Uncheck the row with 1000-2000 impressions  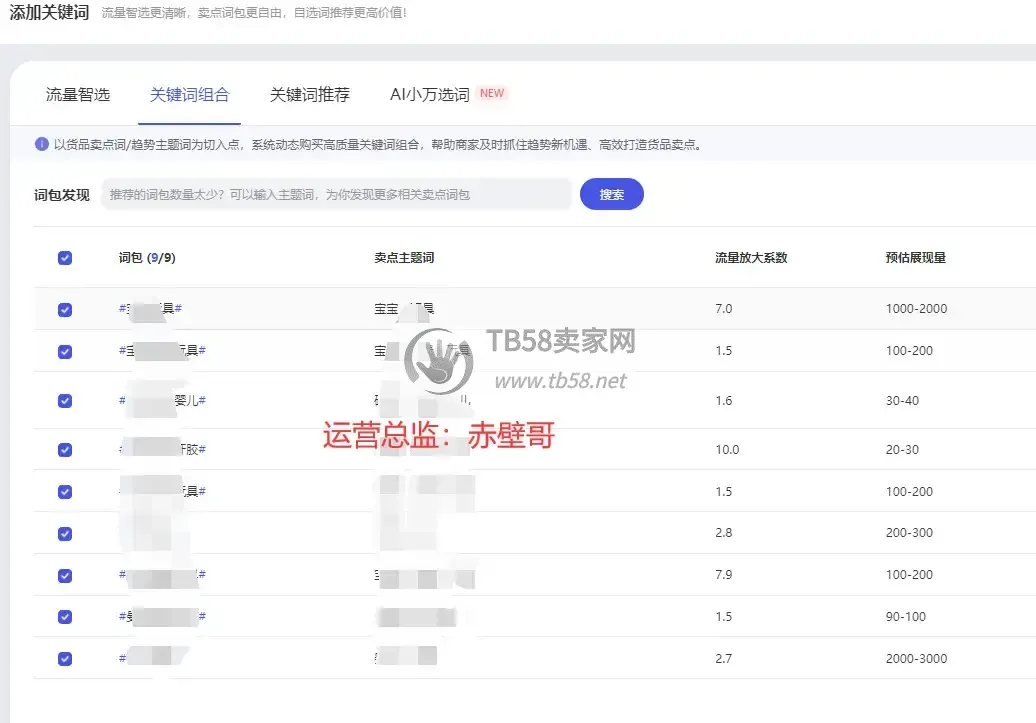[65, 309]
